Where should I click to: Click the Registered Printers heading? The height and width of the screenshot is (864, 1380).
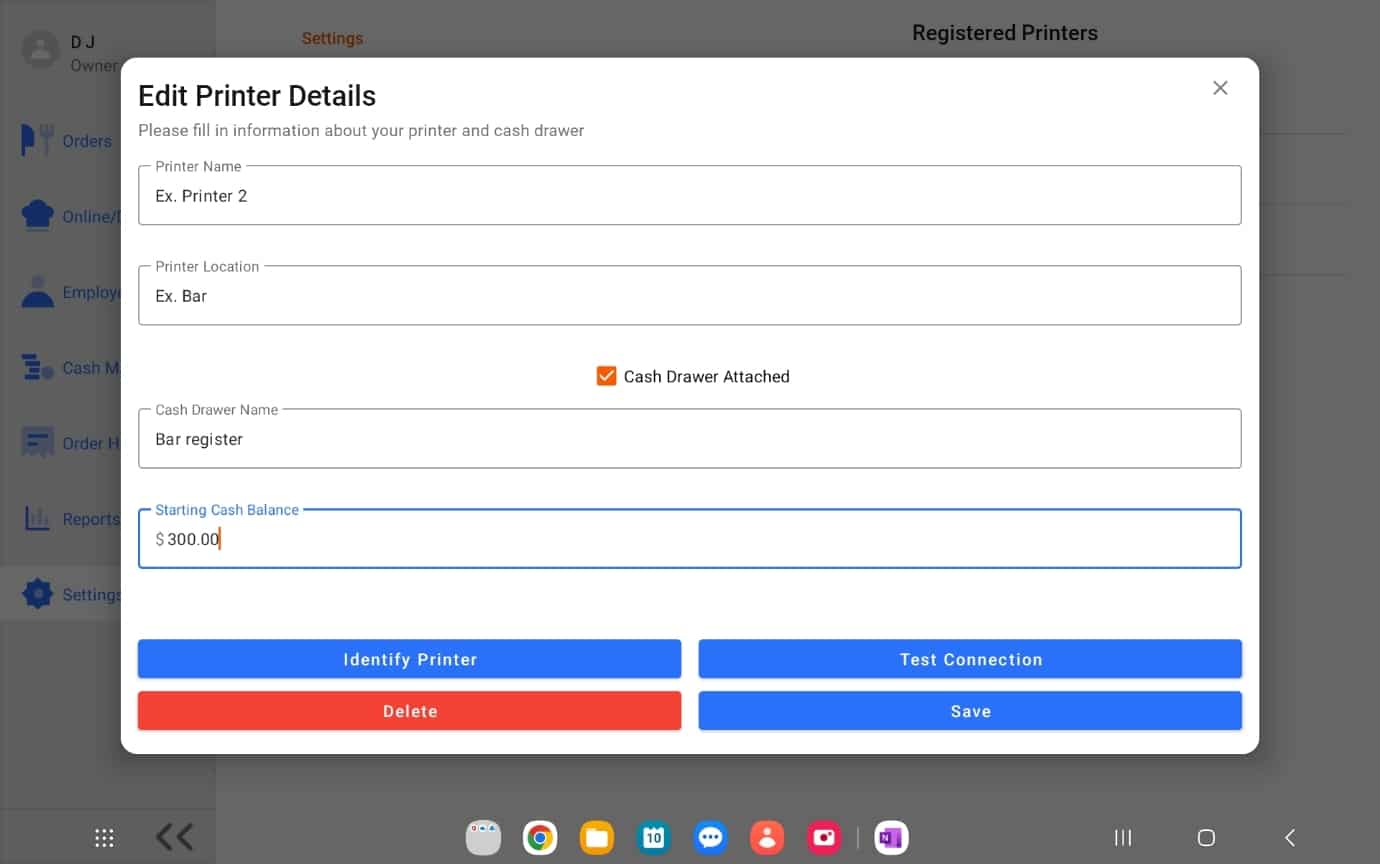(x=1005, y=33)
